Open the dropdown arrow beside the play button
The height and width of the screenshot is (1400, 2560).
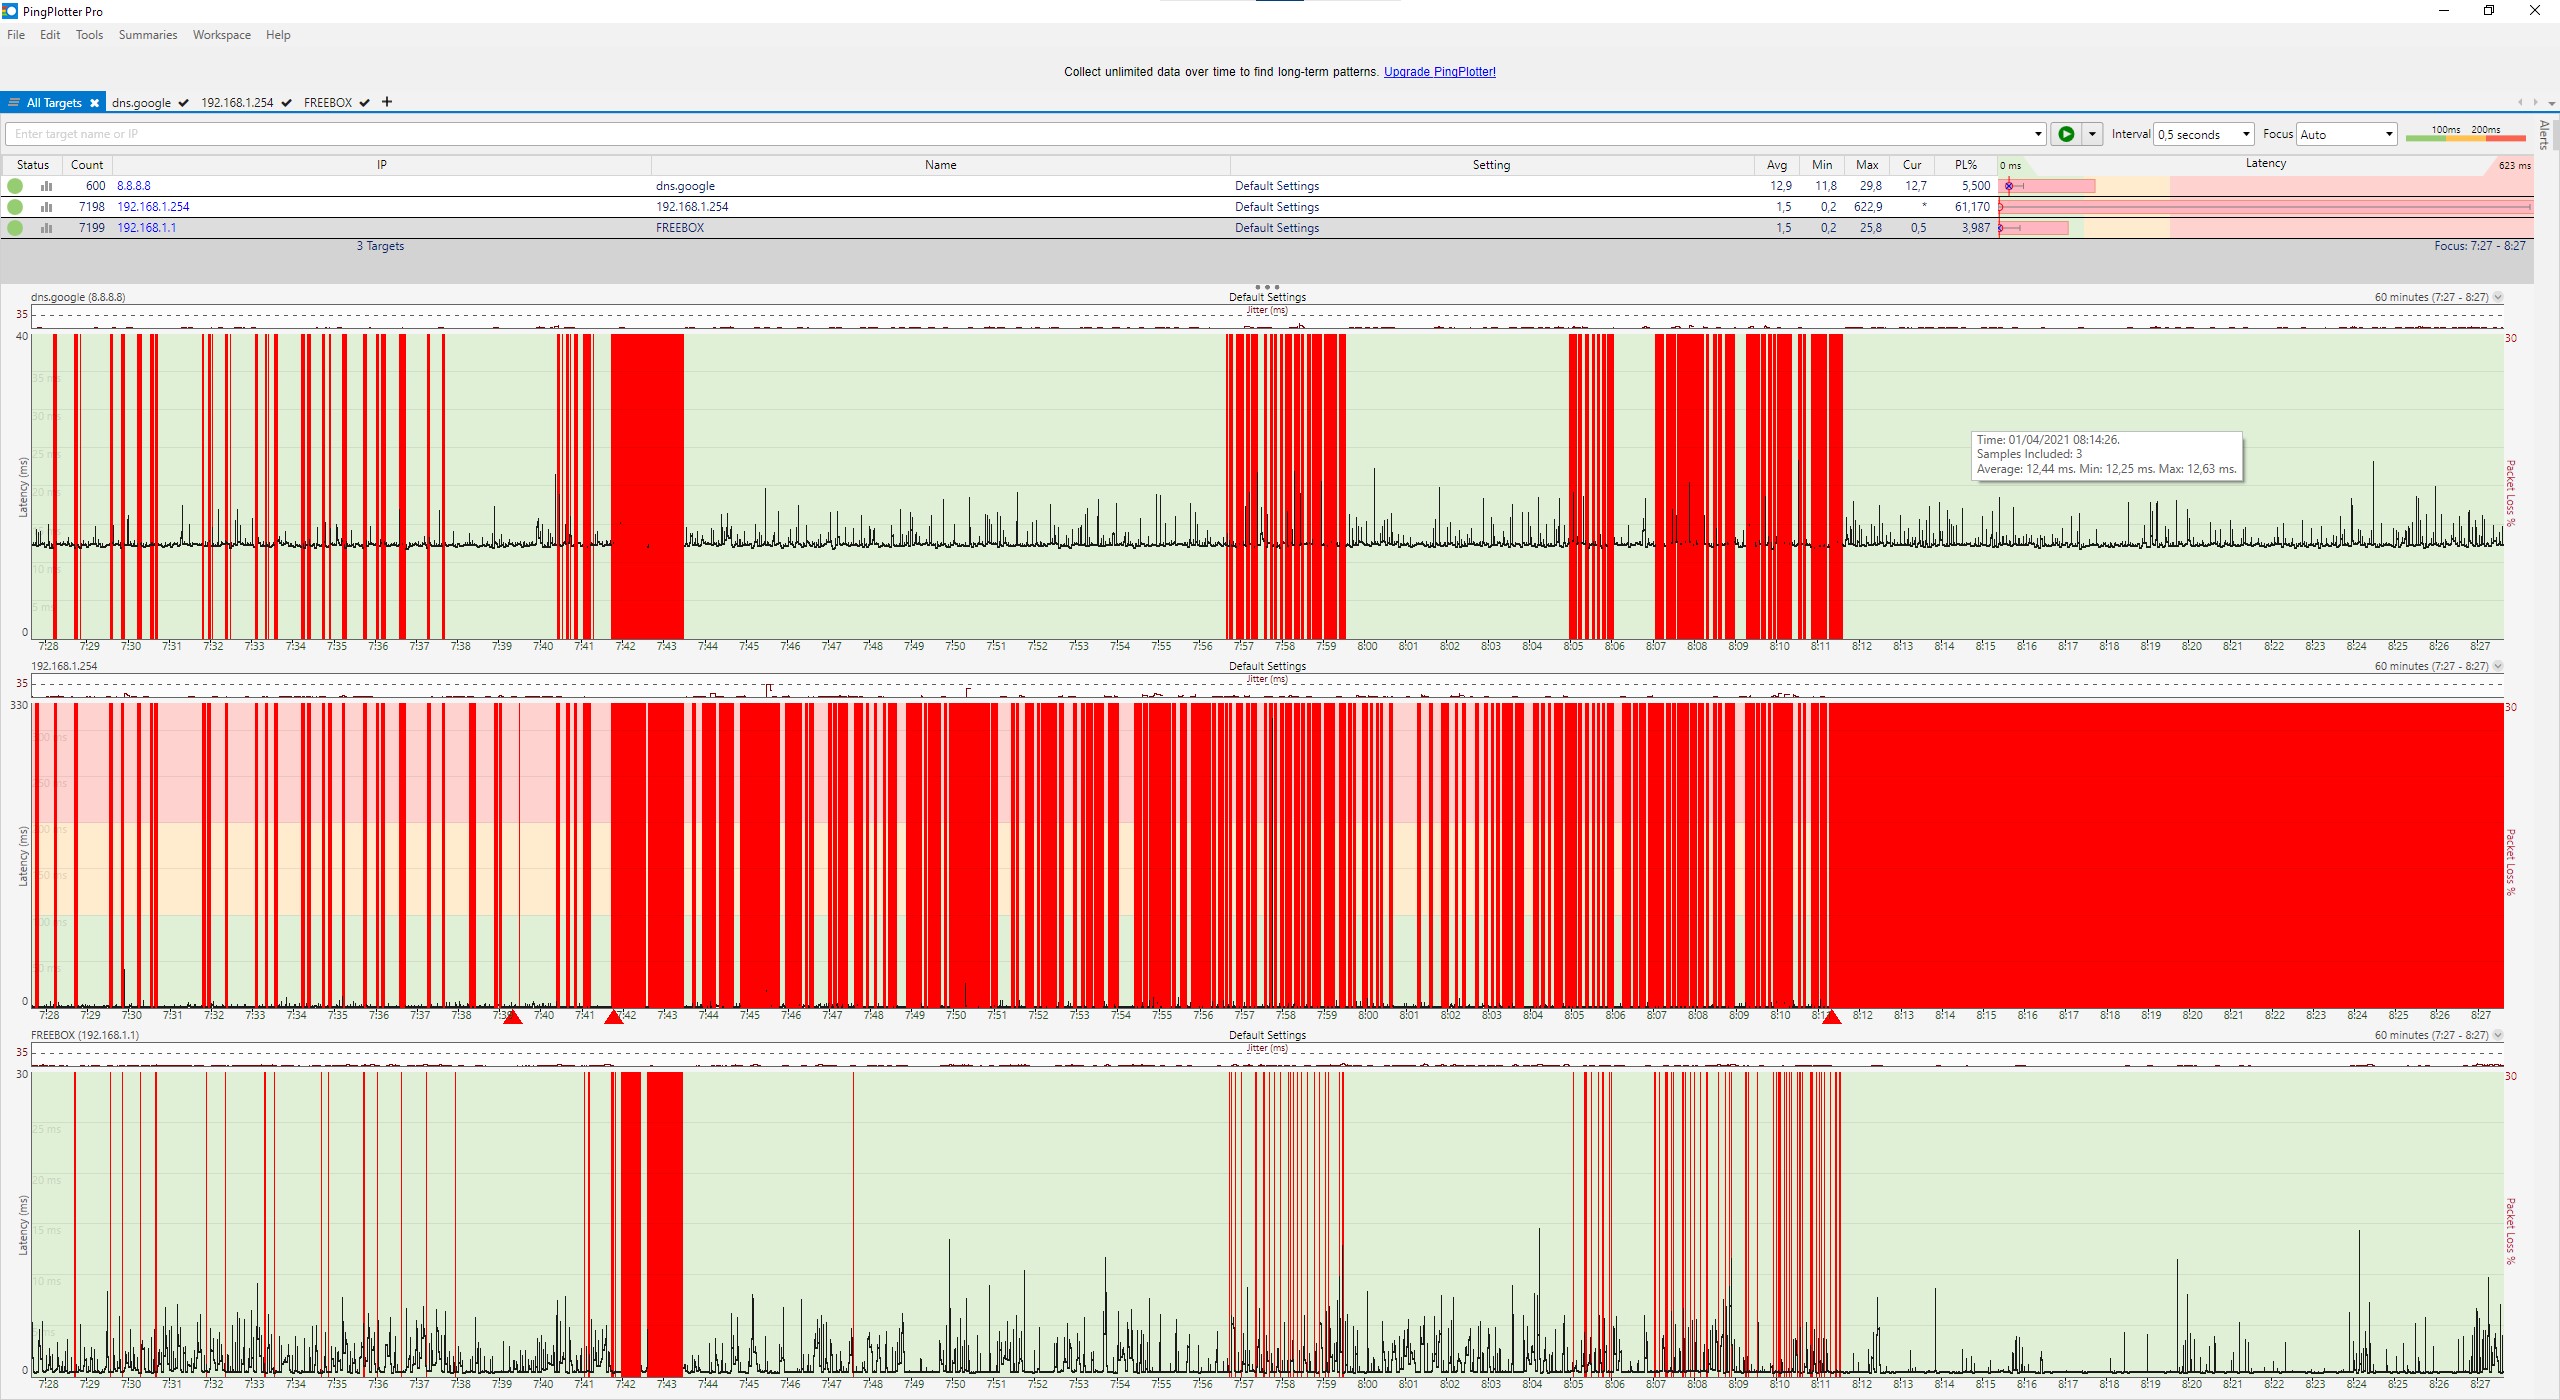(x=2091, y=134)
